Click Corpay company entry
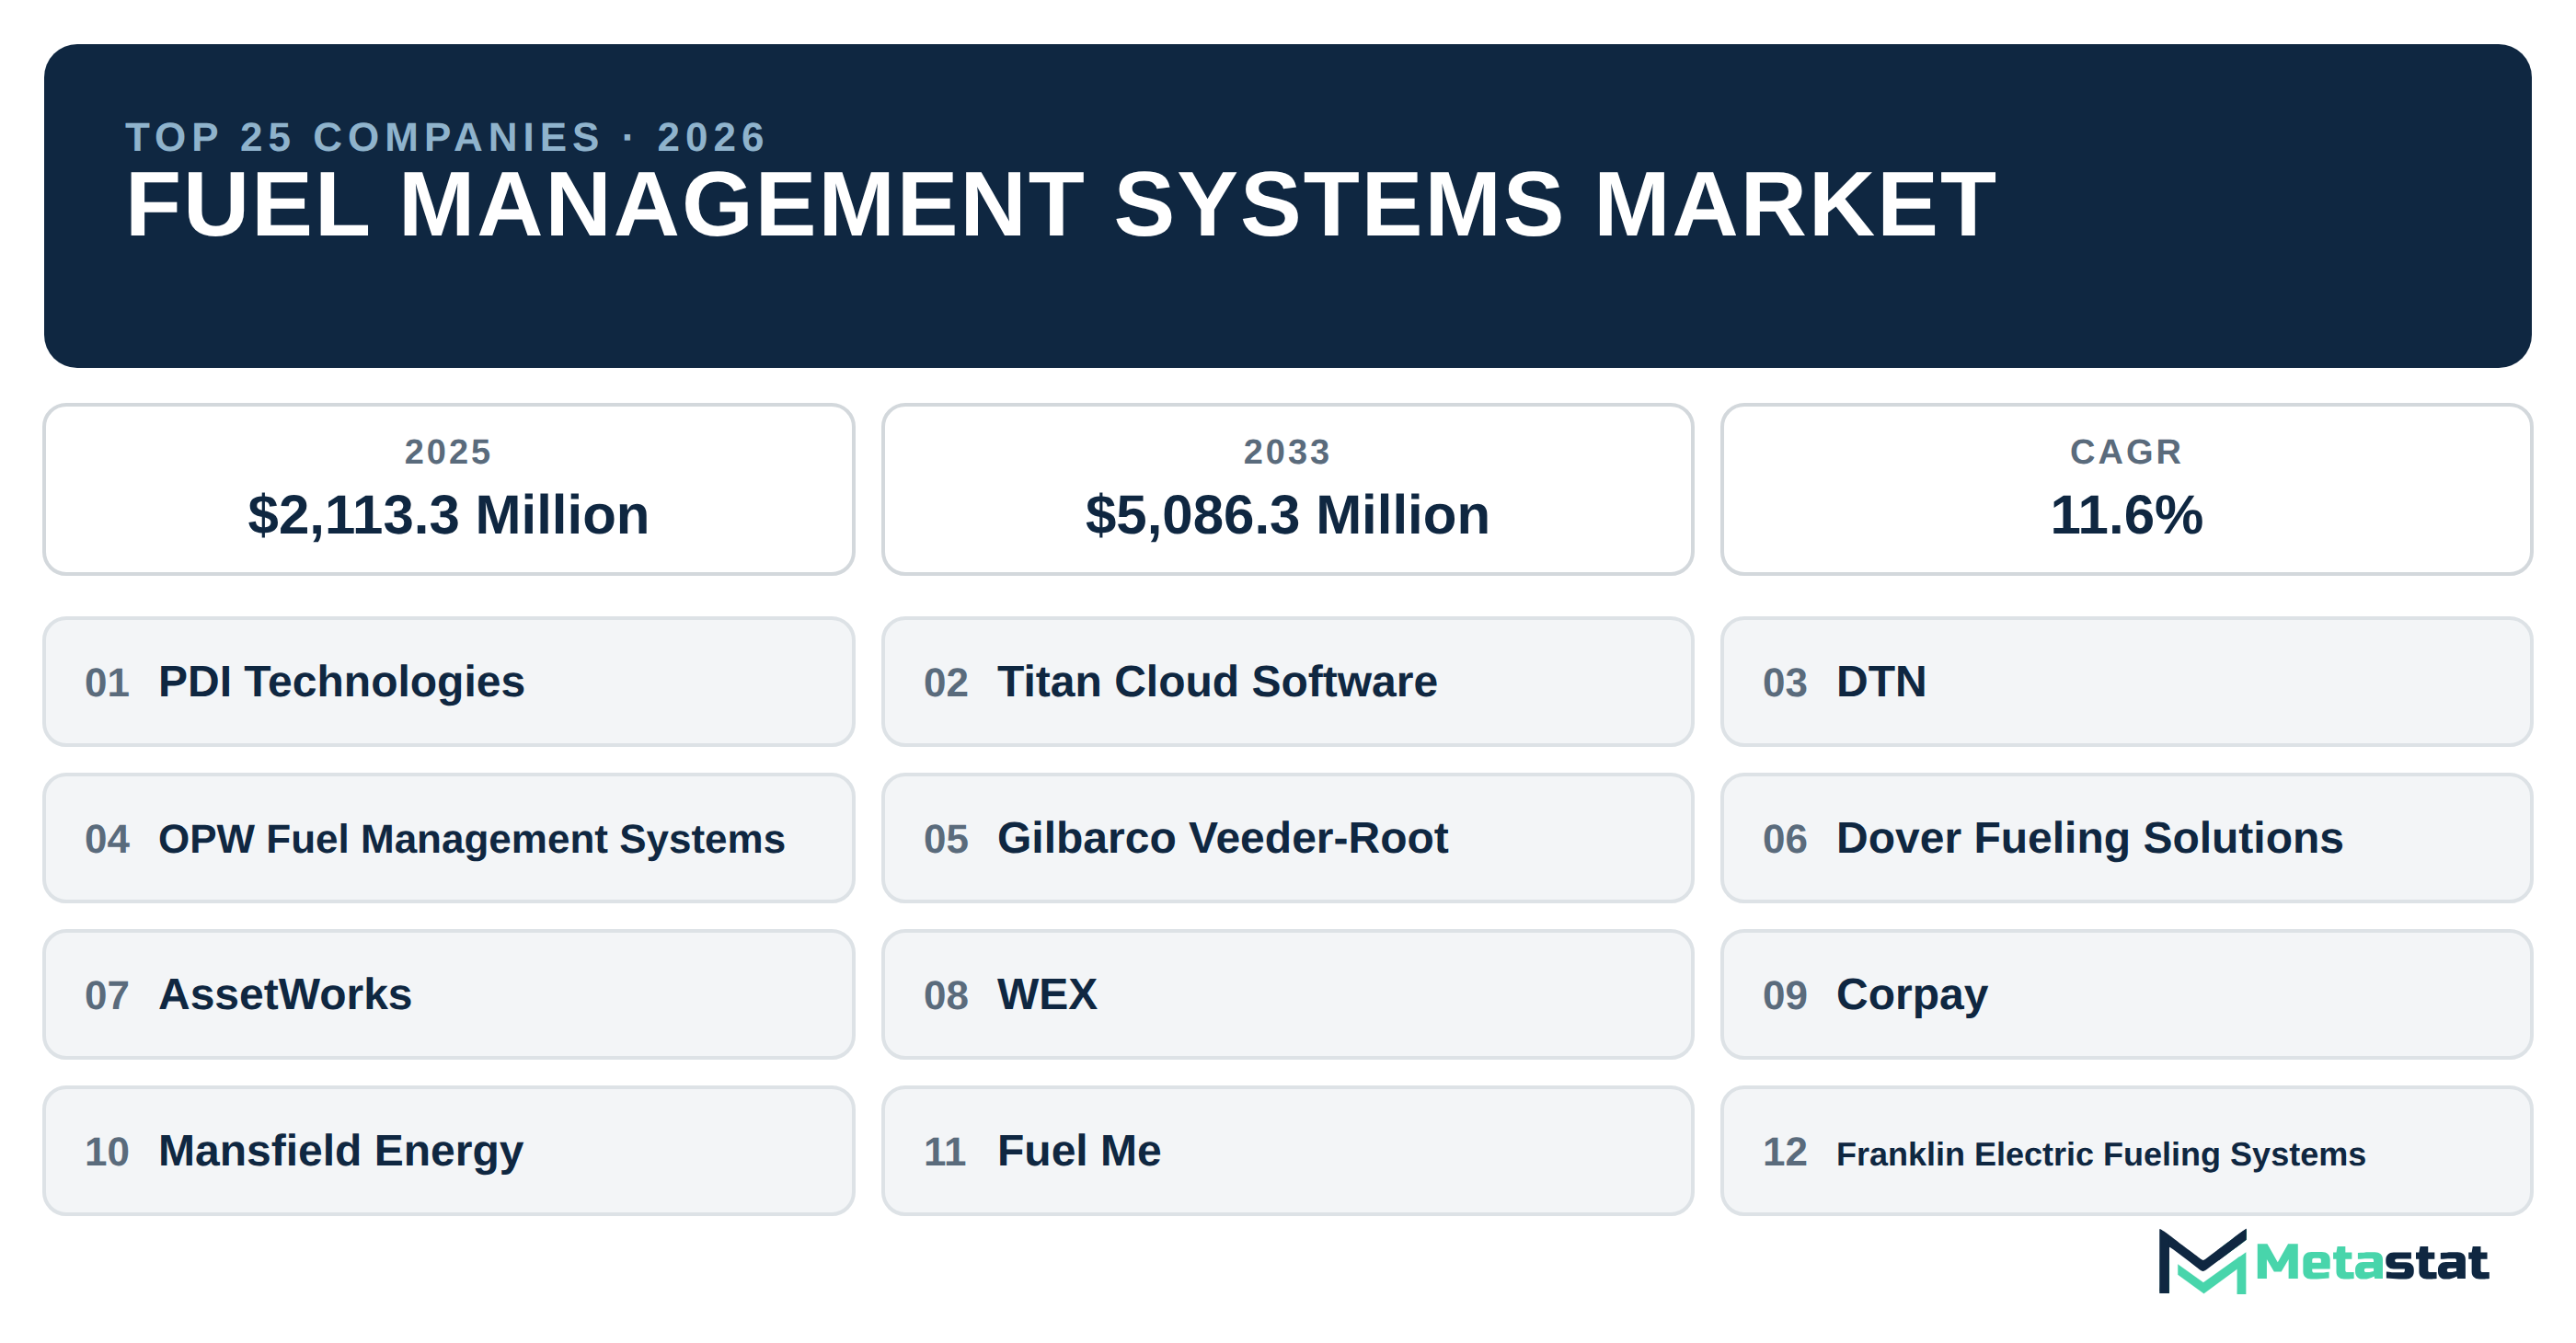The image size is (2576, 1343). (x=2127, y=995)
